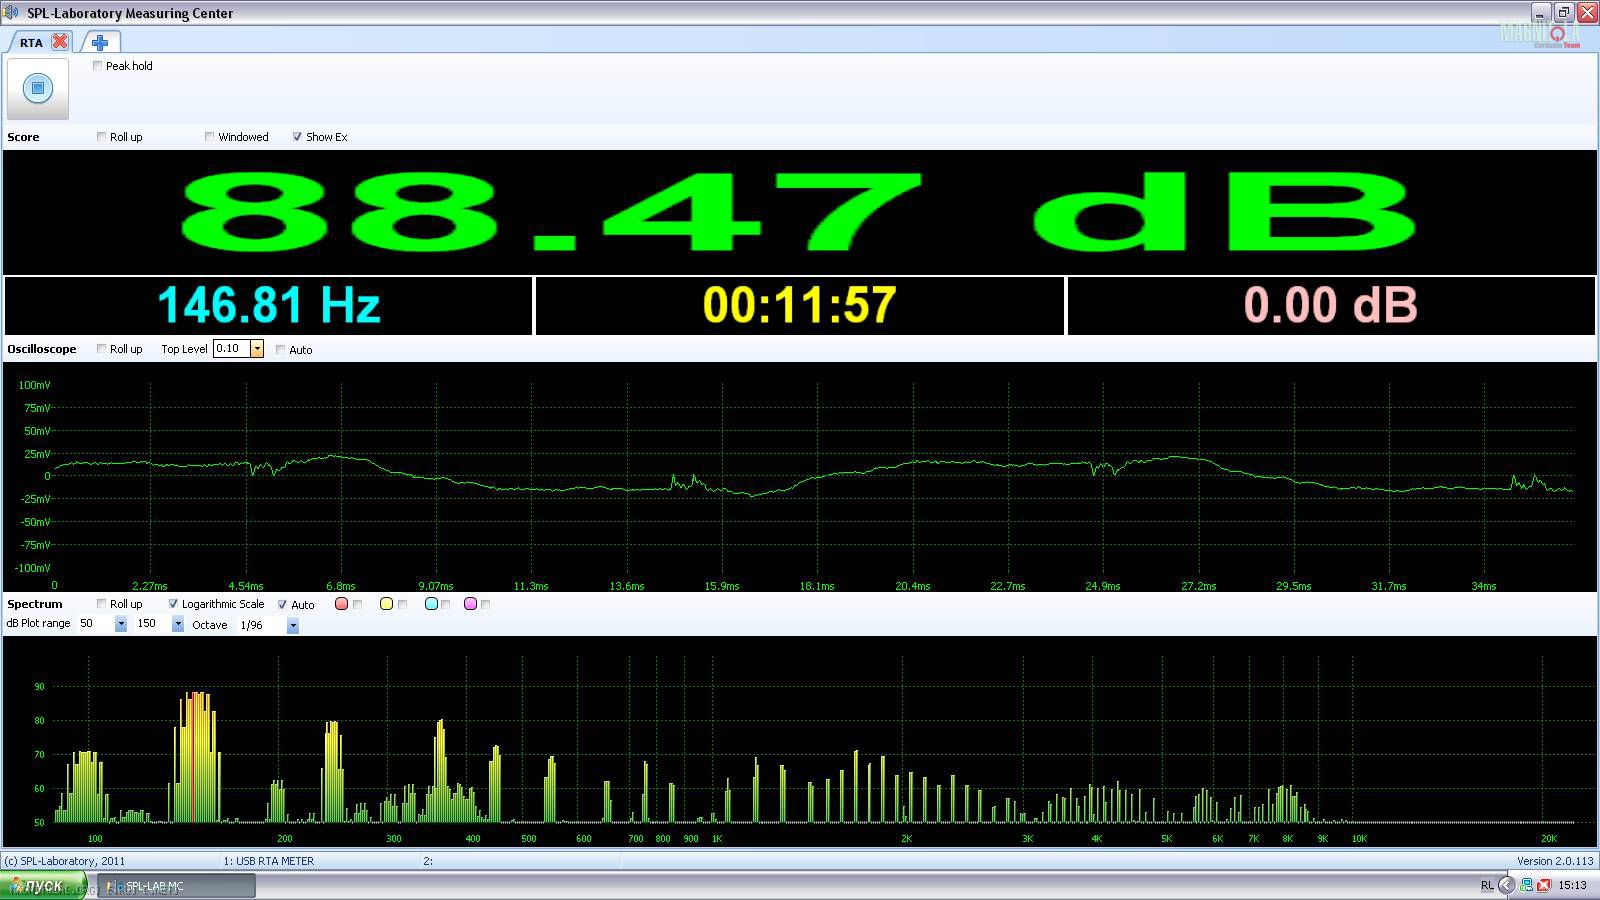Enable the checkbox beside the yellow swatch
Image resolution: width=1600 pixels, height=900 pixels.
(402, 604)
